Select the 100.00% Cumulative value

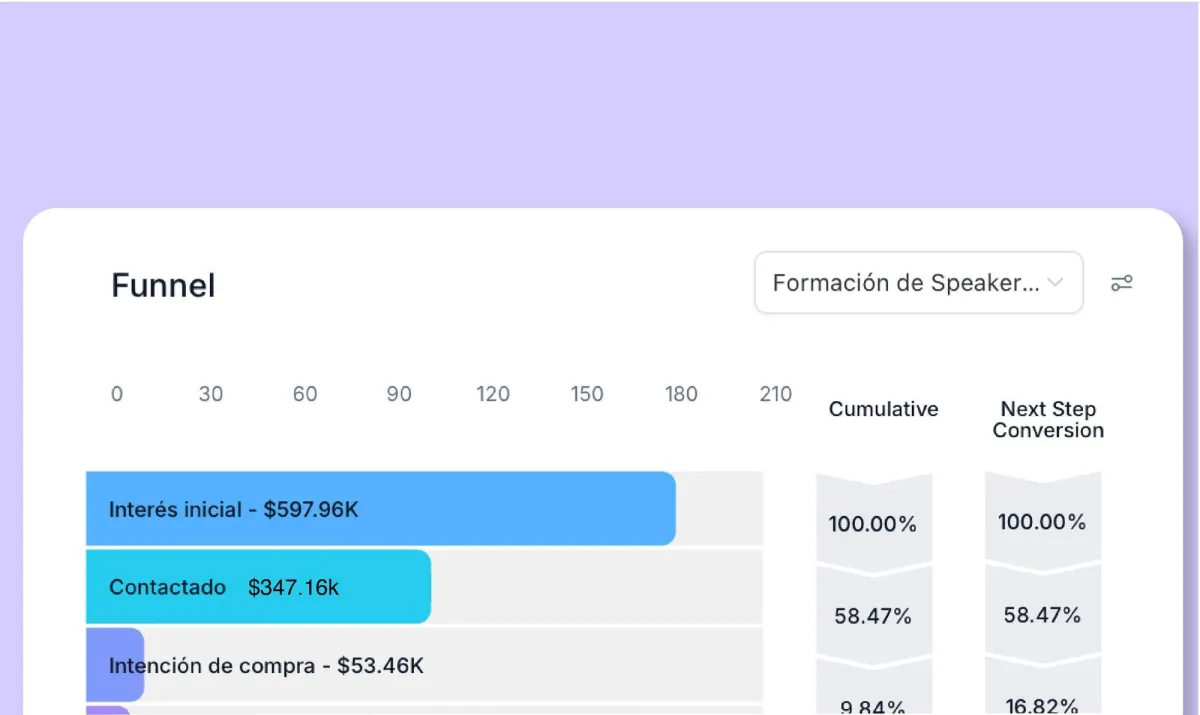(x=873, y=524)
